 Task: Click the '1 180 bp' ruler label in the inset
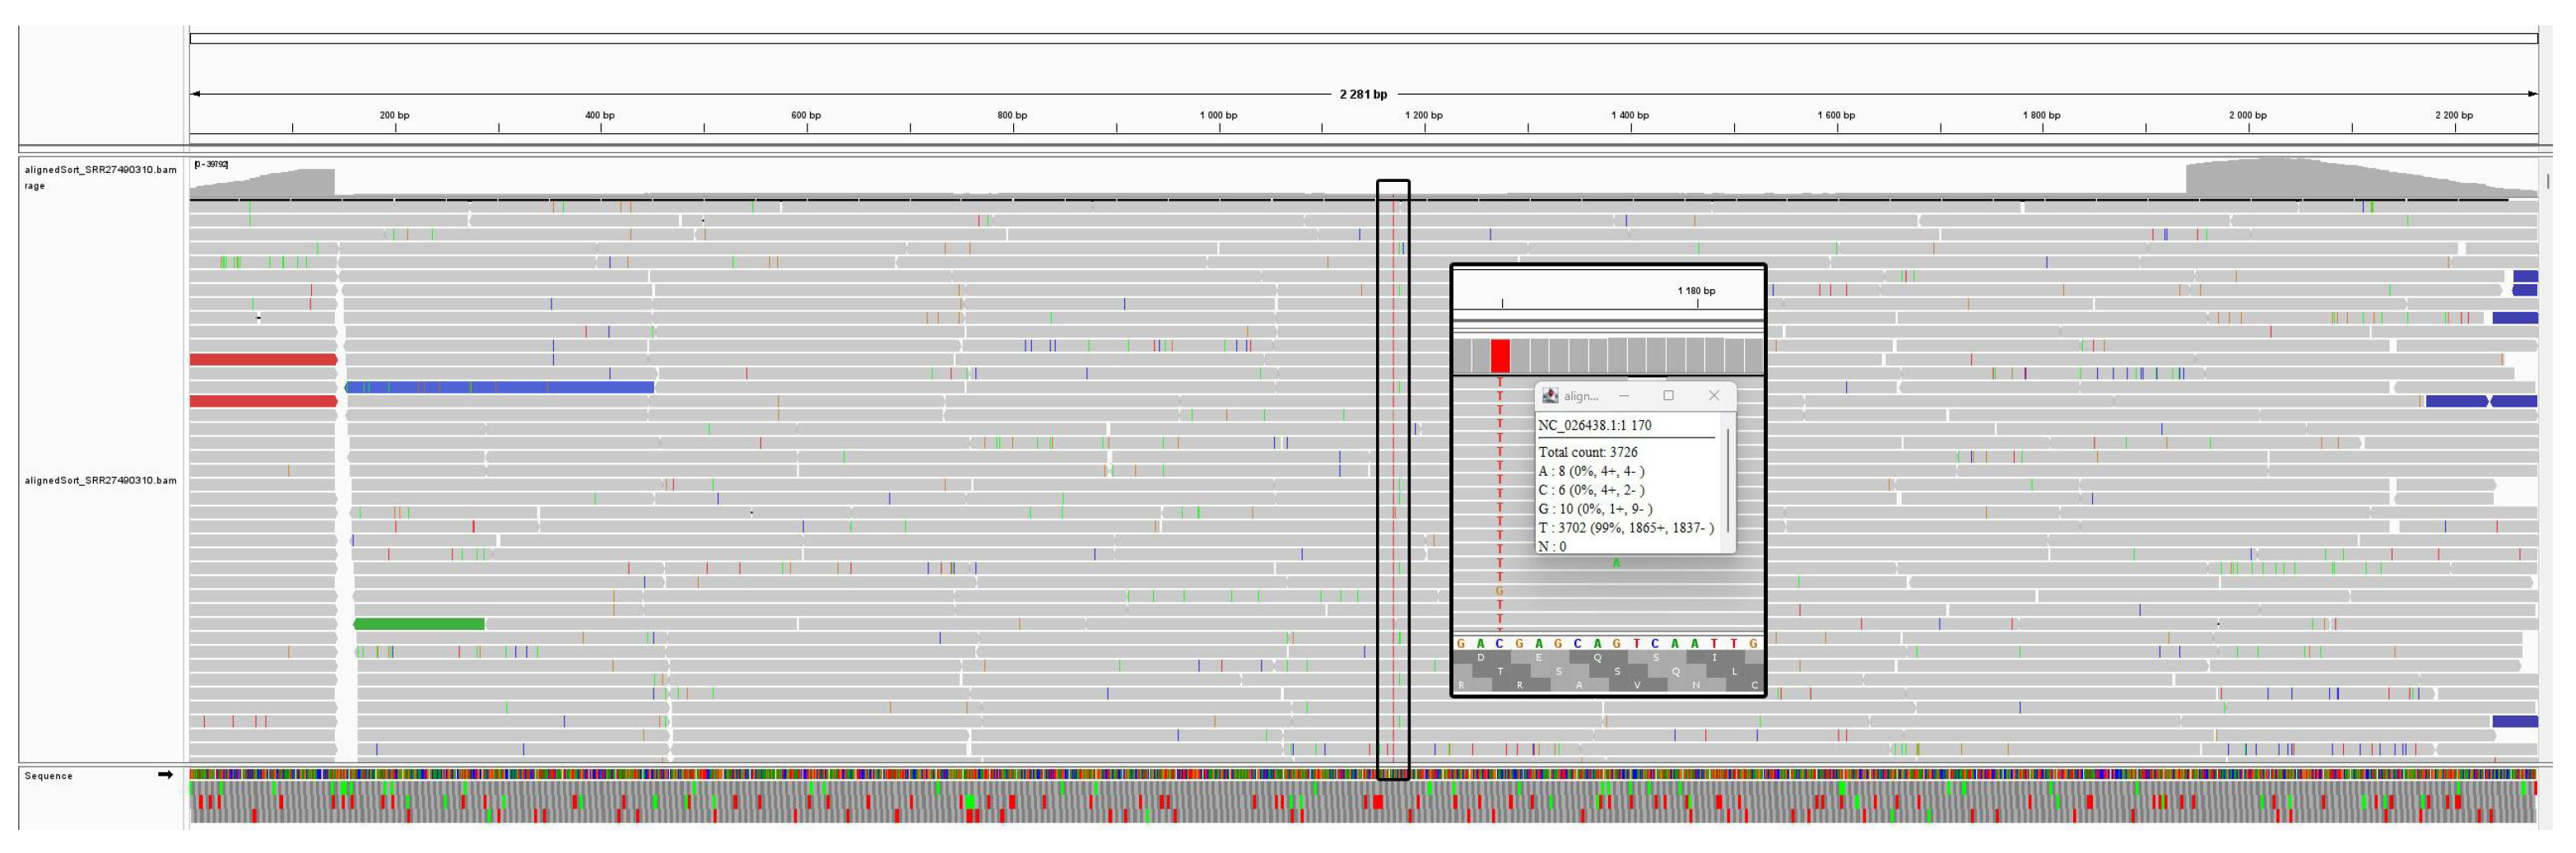coord(1696,291)
